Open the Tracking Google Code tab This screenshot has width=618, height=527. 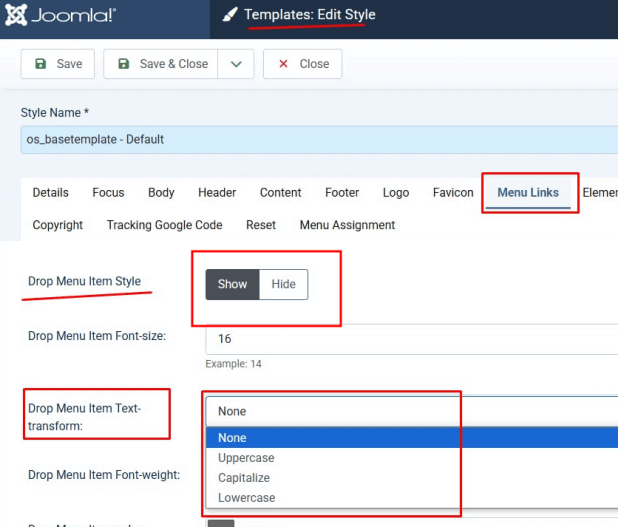[164, 225]
